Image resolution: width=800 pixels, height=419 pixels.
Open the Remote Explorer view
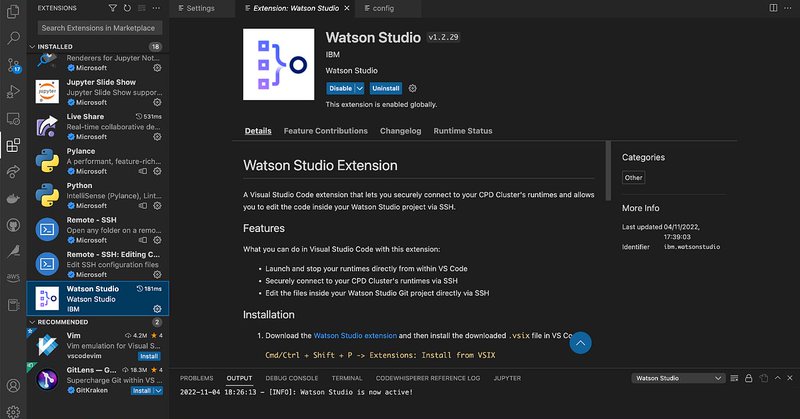click(x=13, y=118)
